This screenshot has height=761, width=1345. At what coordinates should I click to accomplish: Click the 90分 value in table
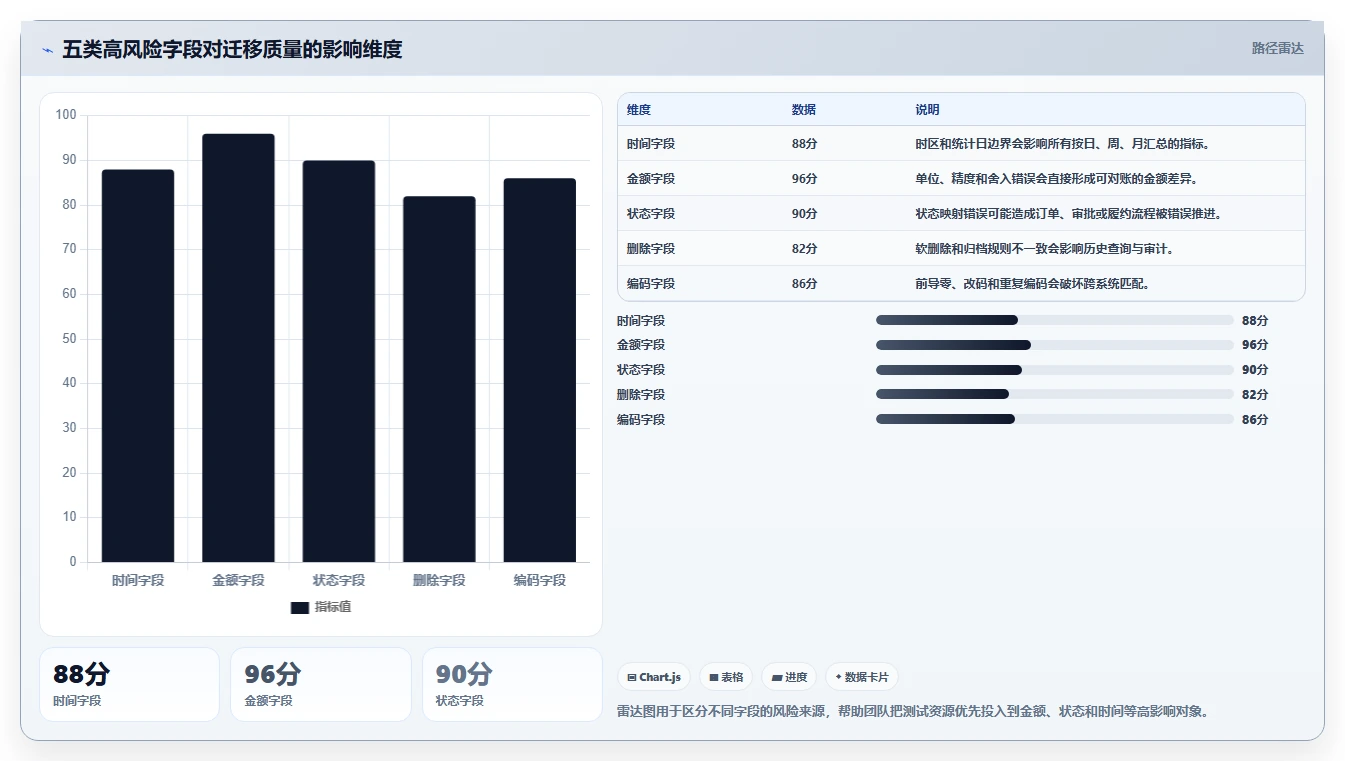[804, 214]
